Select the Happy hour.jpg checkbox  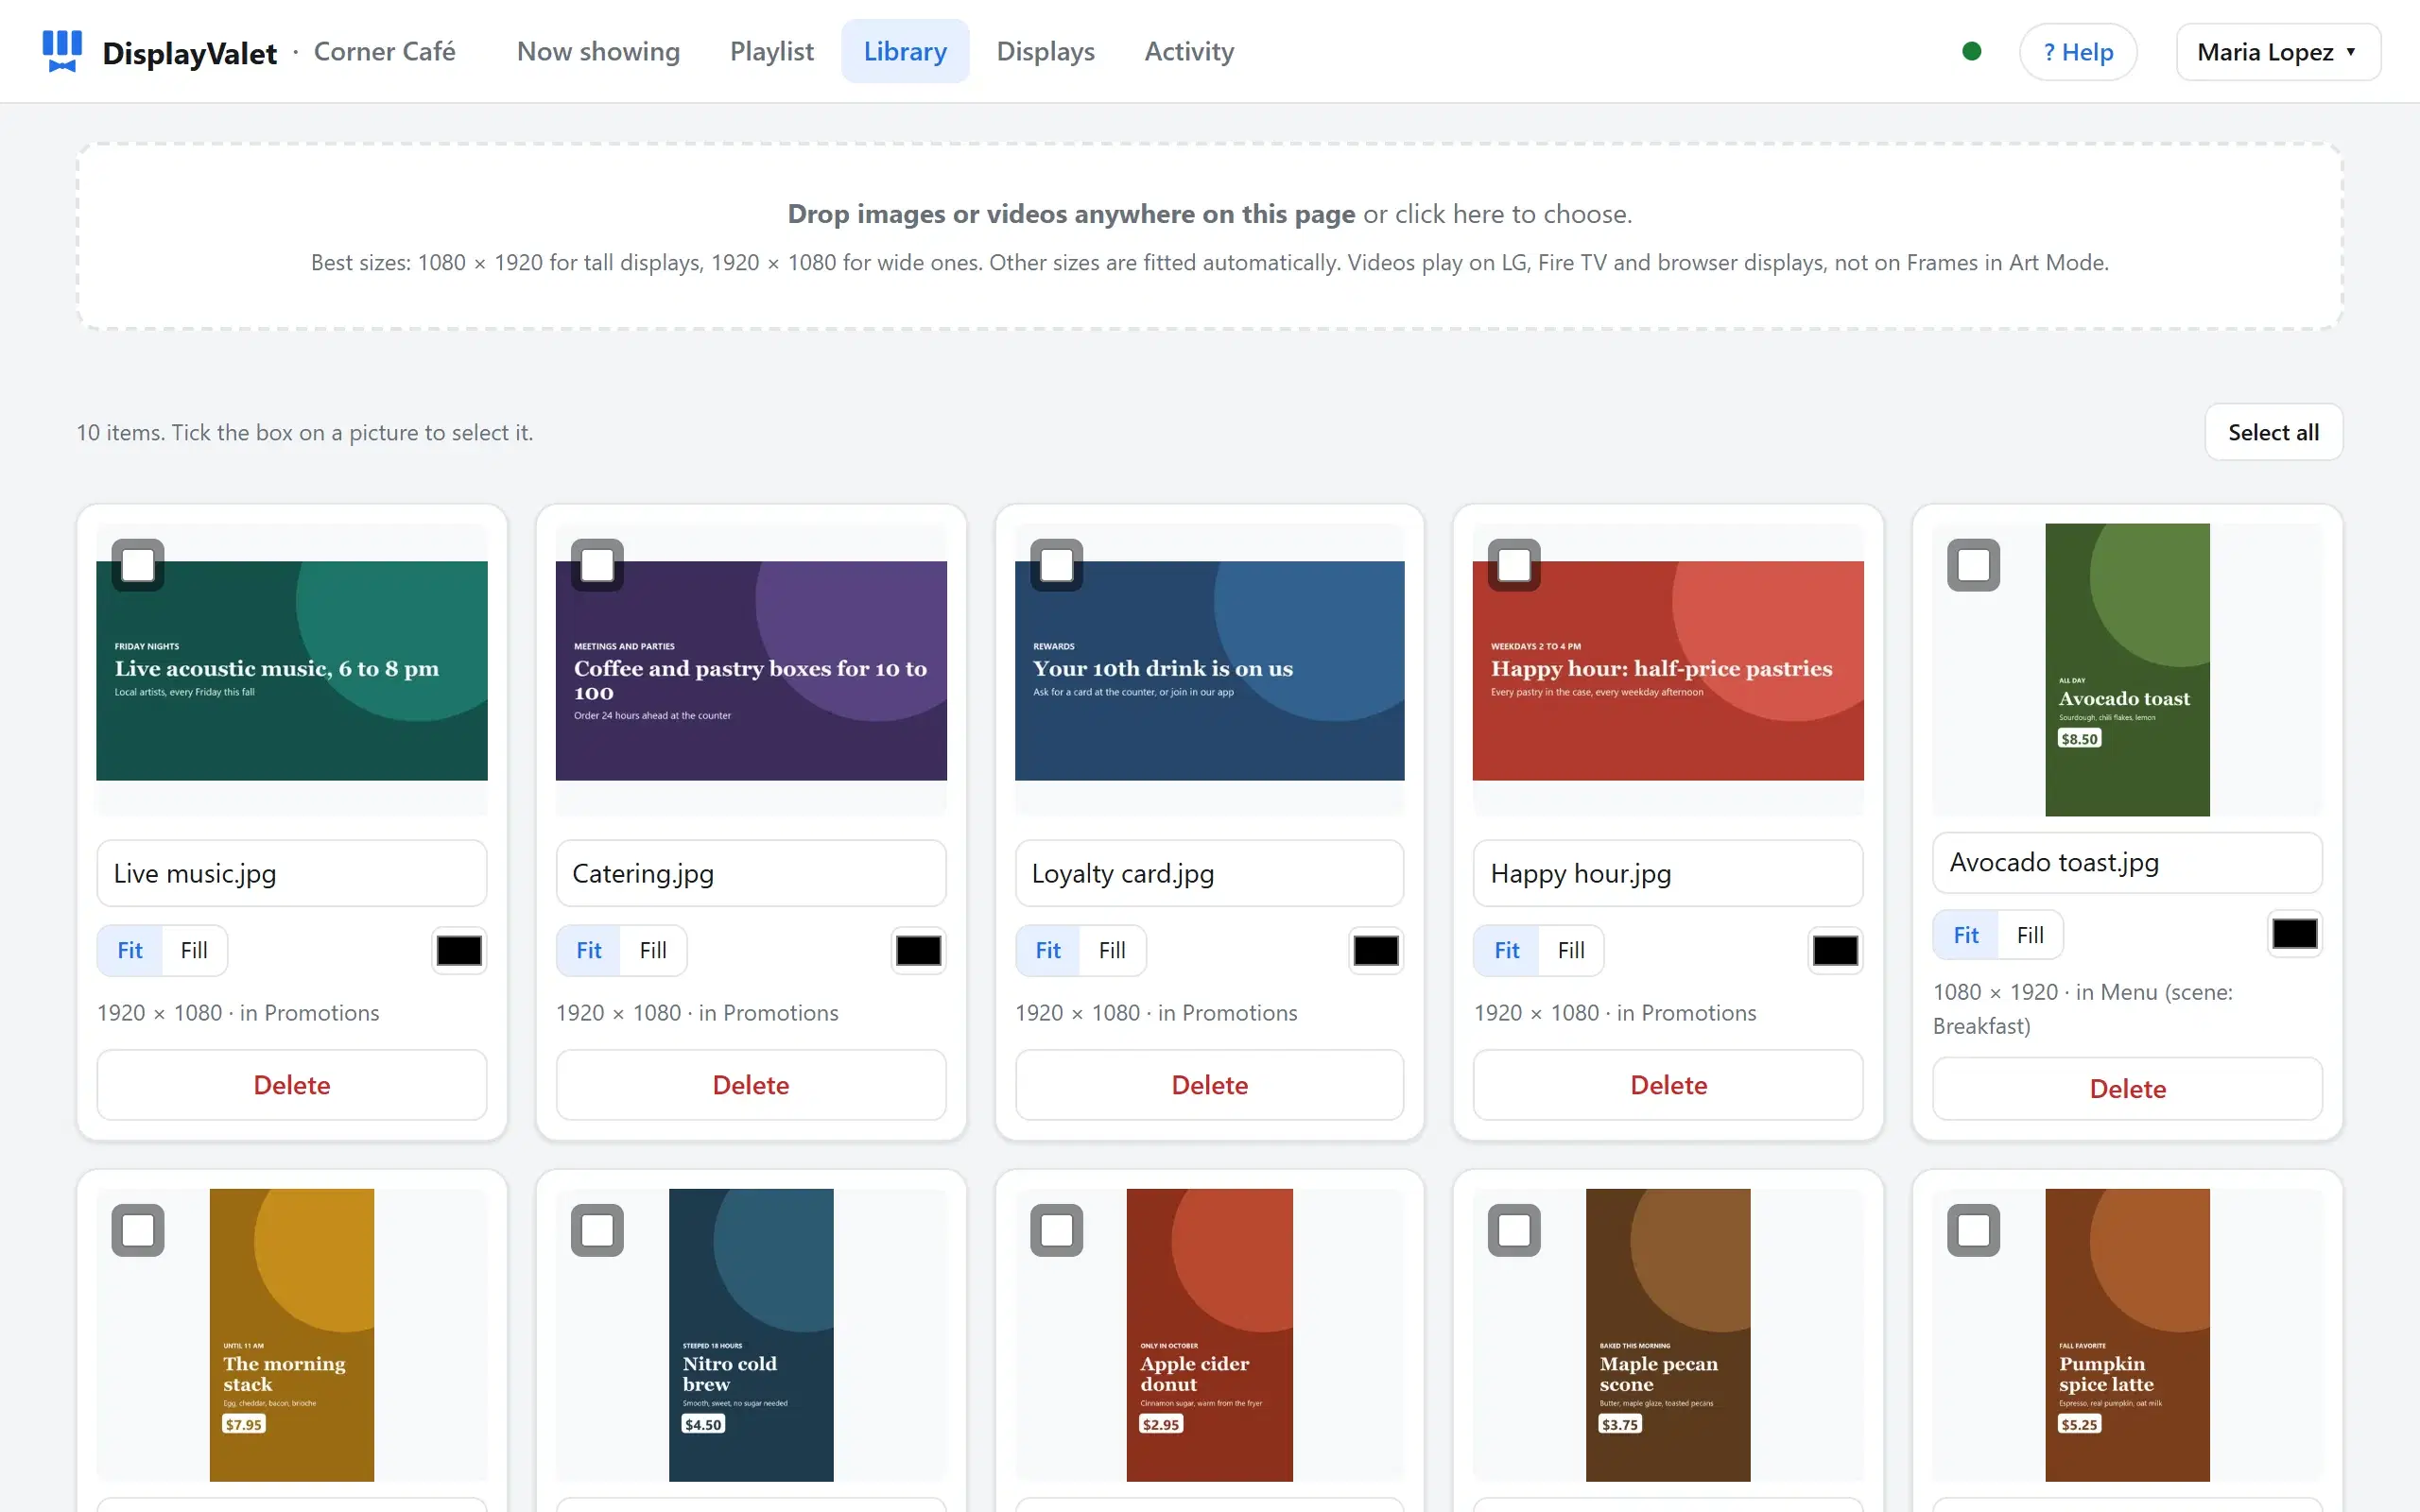click(x=1514, y=565)
